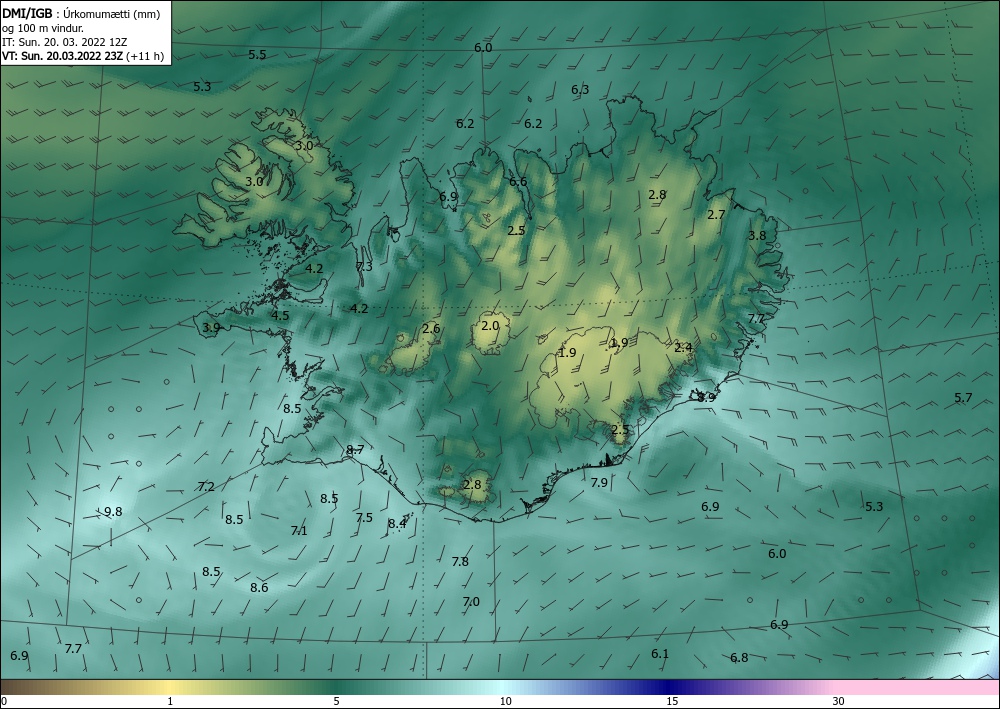
Task: Select the 3.8 value on the east coast
Action: 757,235
